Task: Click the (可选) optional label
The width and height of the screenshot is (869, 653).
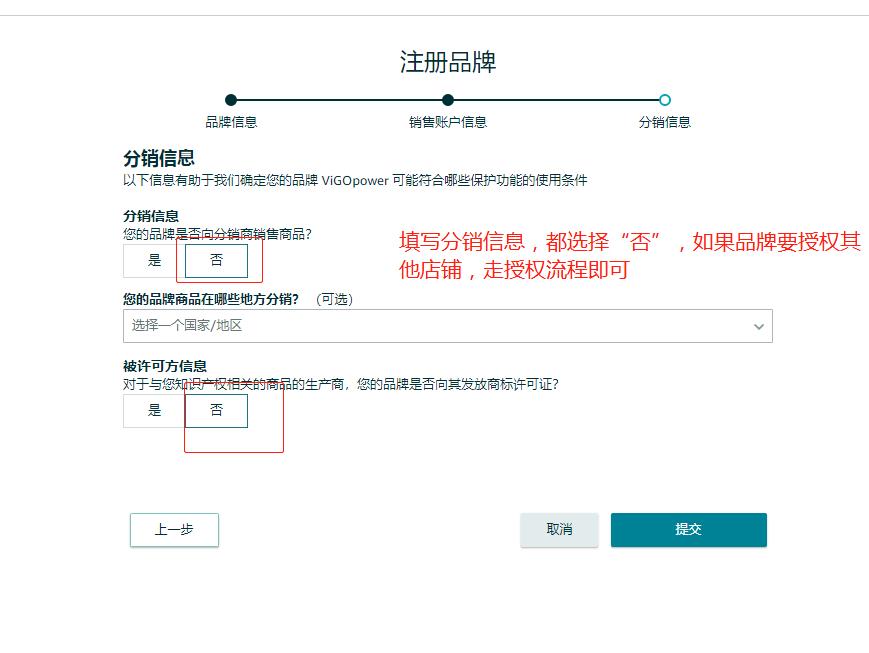Action: pyautogui.click(x=334, y=299)
